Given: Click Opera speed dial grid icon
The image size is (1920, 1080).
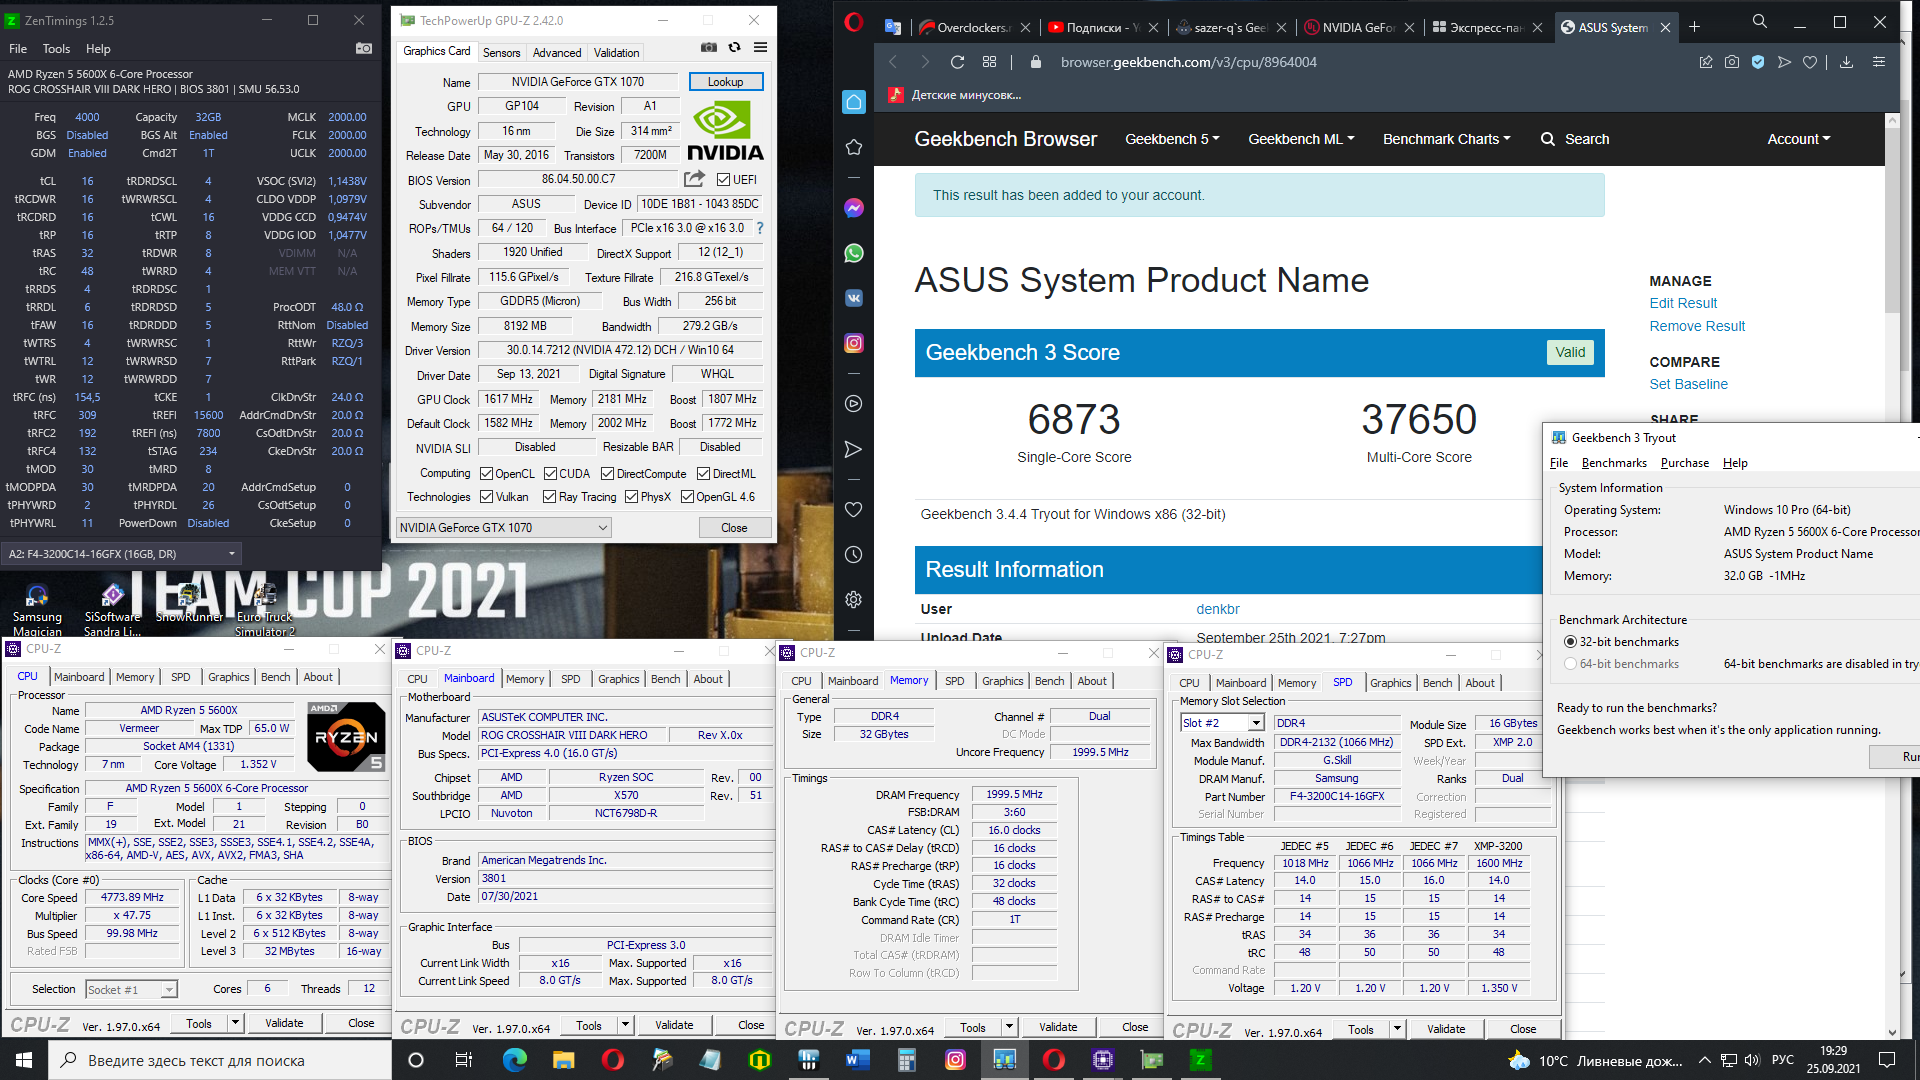Looking at the screenshot, I should click(x=989, y=62).
